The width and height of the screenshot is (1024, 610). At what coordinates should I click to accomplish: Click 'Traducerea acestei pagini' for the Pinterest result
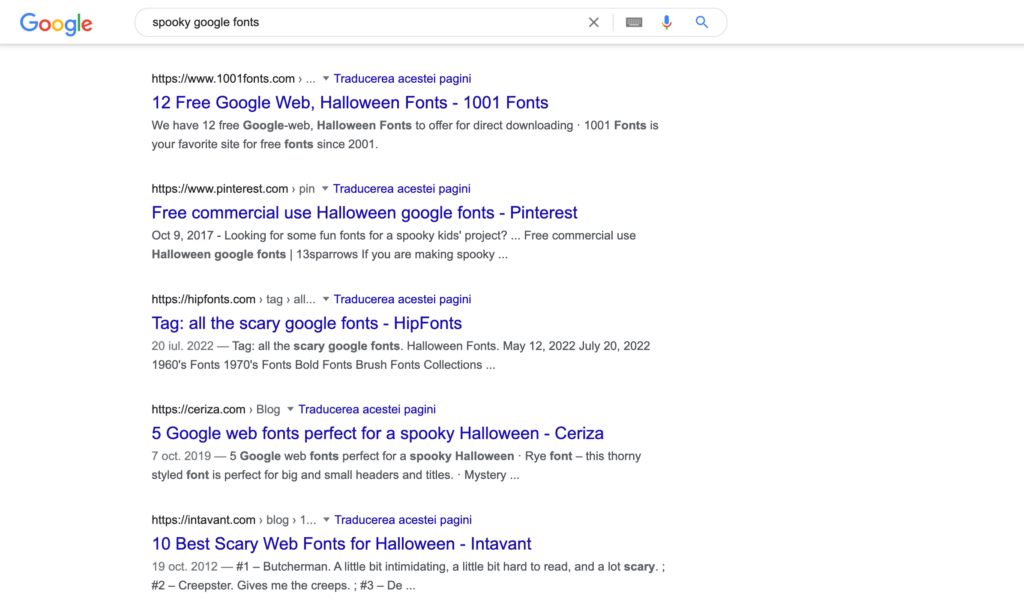pos(402,189)
